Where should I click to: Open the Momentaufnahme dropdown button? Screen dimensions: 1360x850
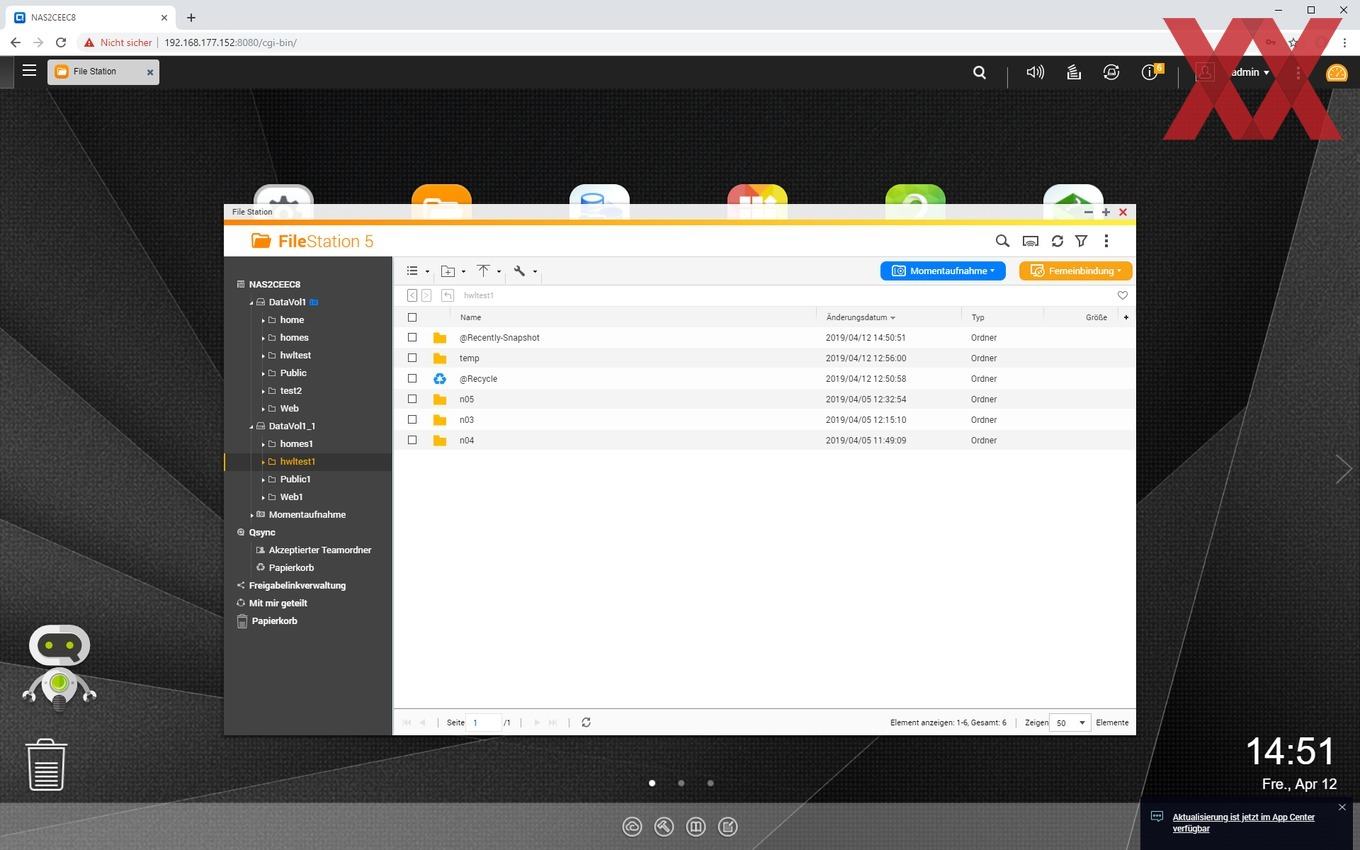(x=943, y=271)
